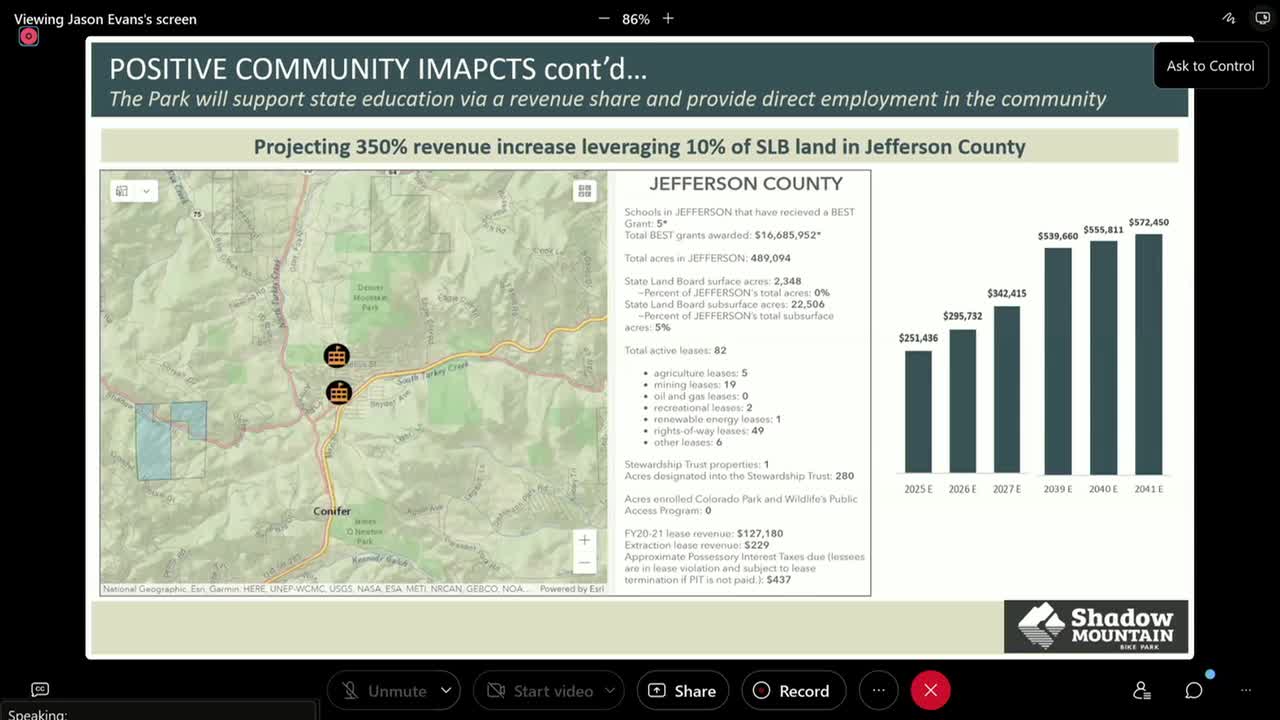Unmute the microphone
Screen dimensions: 1280x720
pyautogui.click(x=384, y=690)
